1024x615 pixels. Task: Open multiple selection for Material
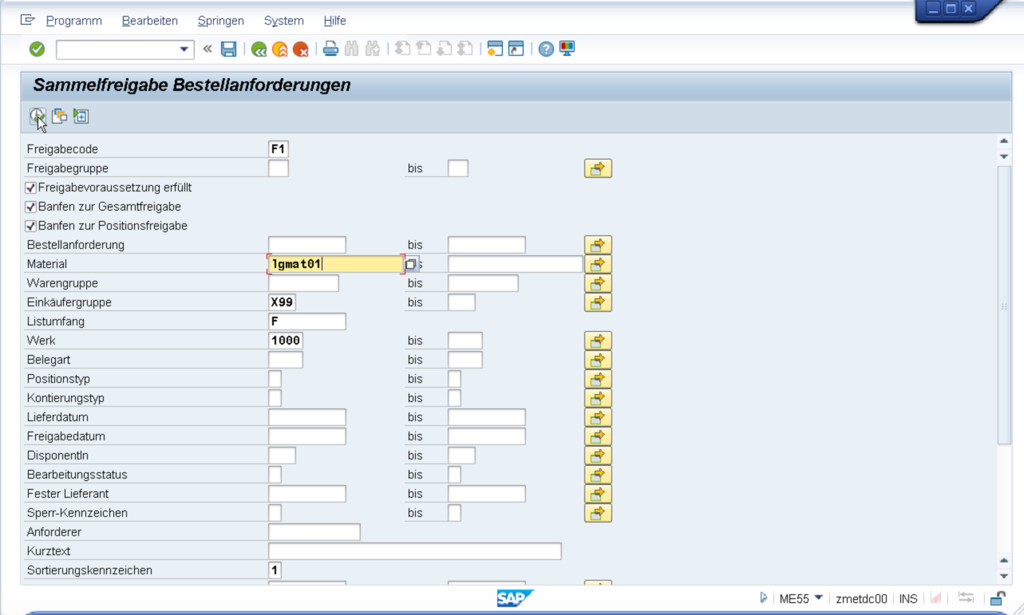[598, 264]
